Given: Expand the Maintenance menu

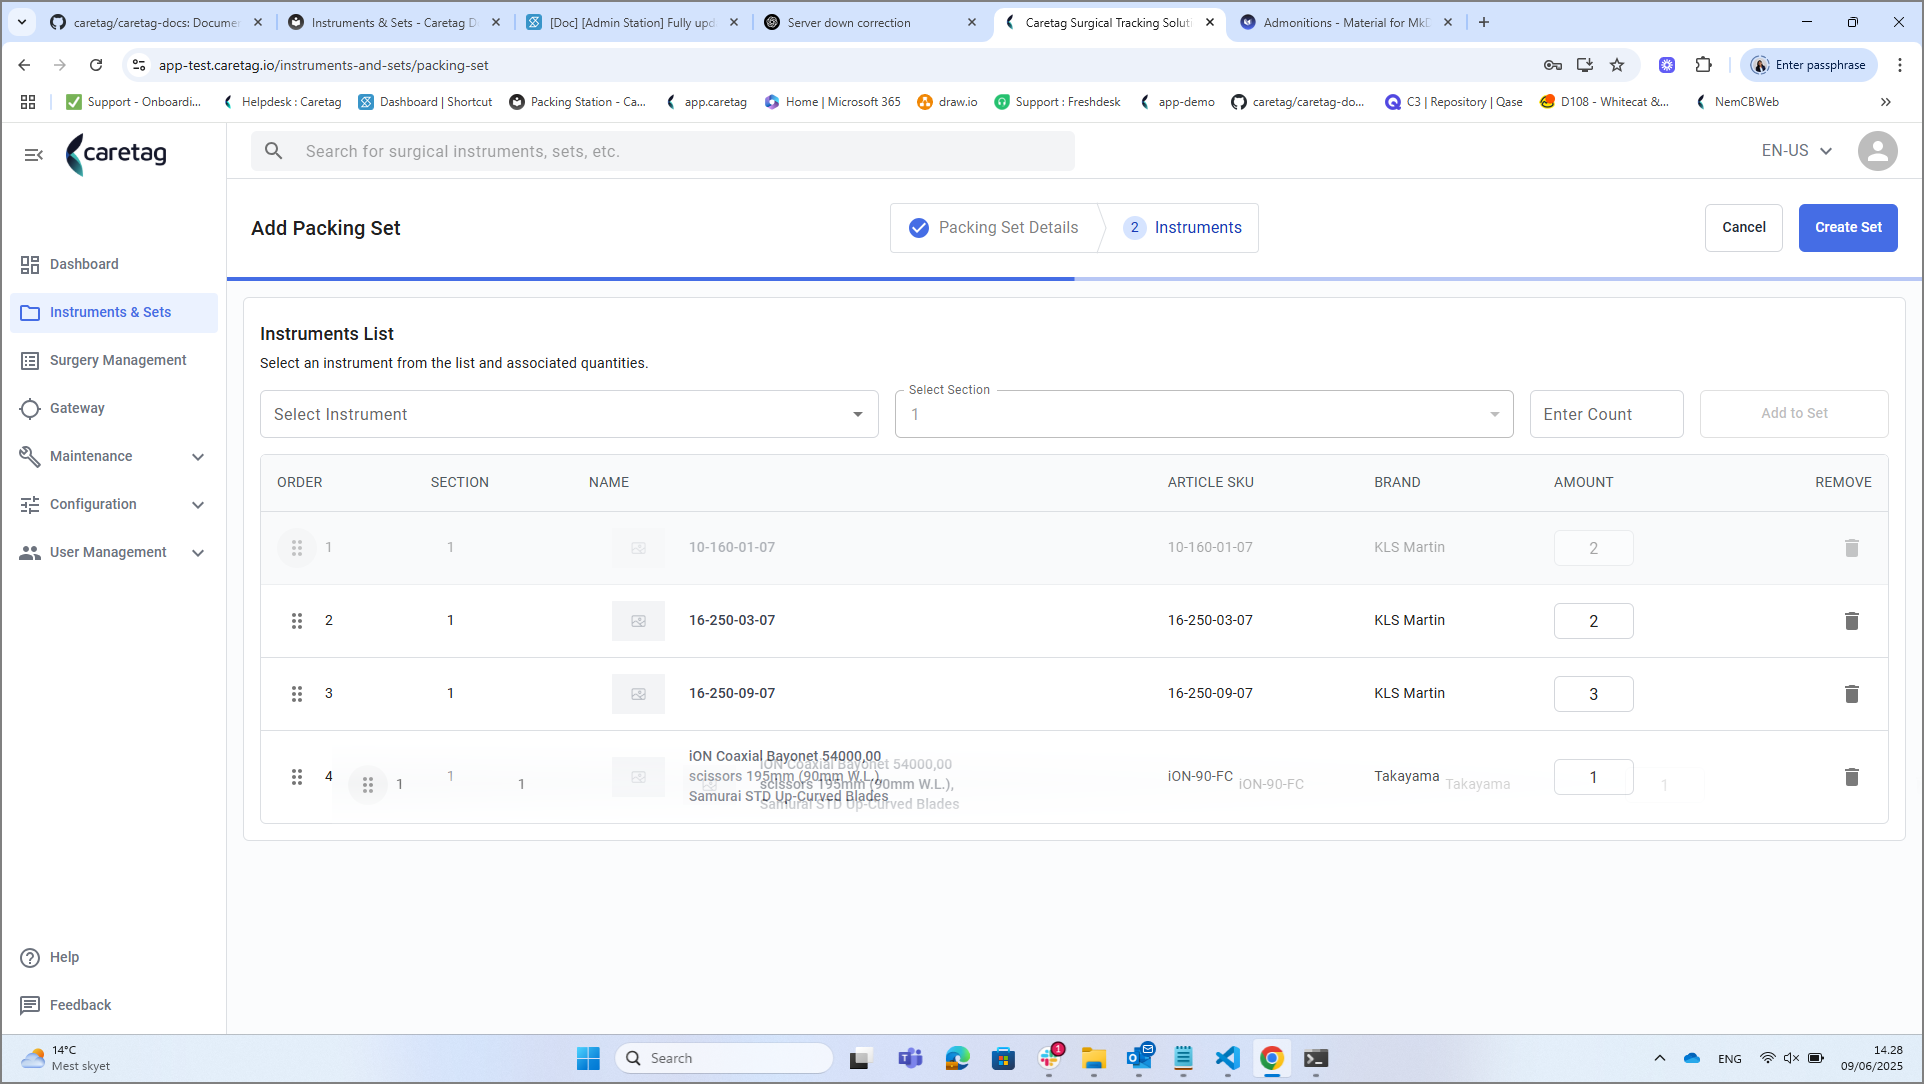Looking at the screenshot, I should click(113, 456).
